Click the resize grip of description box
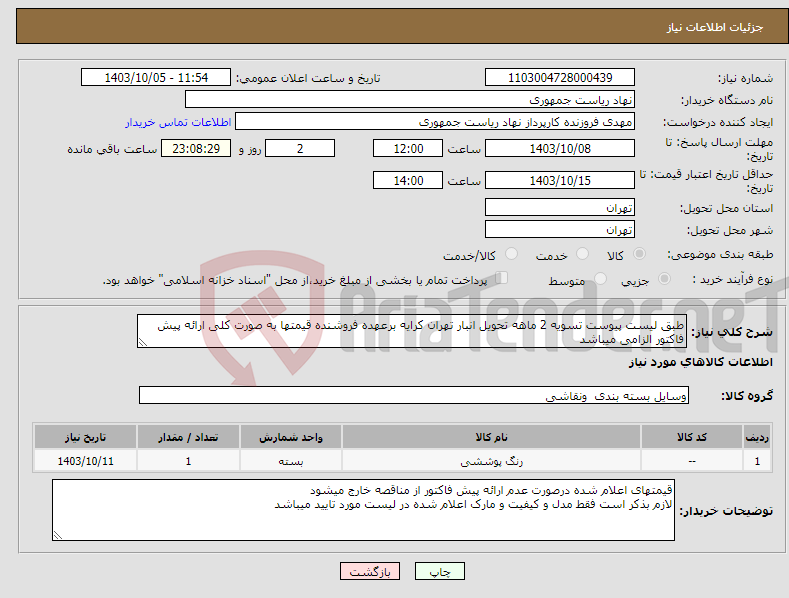Viewport: 789px width, 598px height. point(143,343)
